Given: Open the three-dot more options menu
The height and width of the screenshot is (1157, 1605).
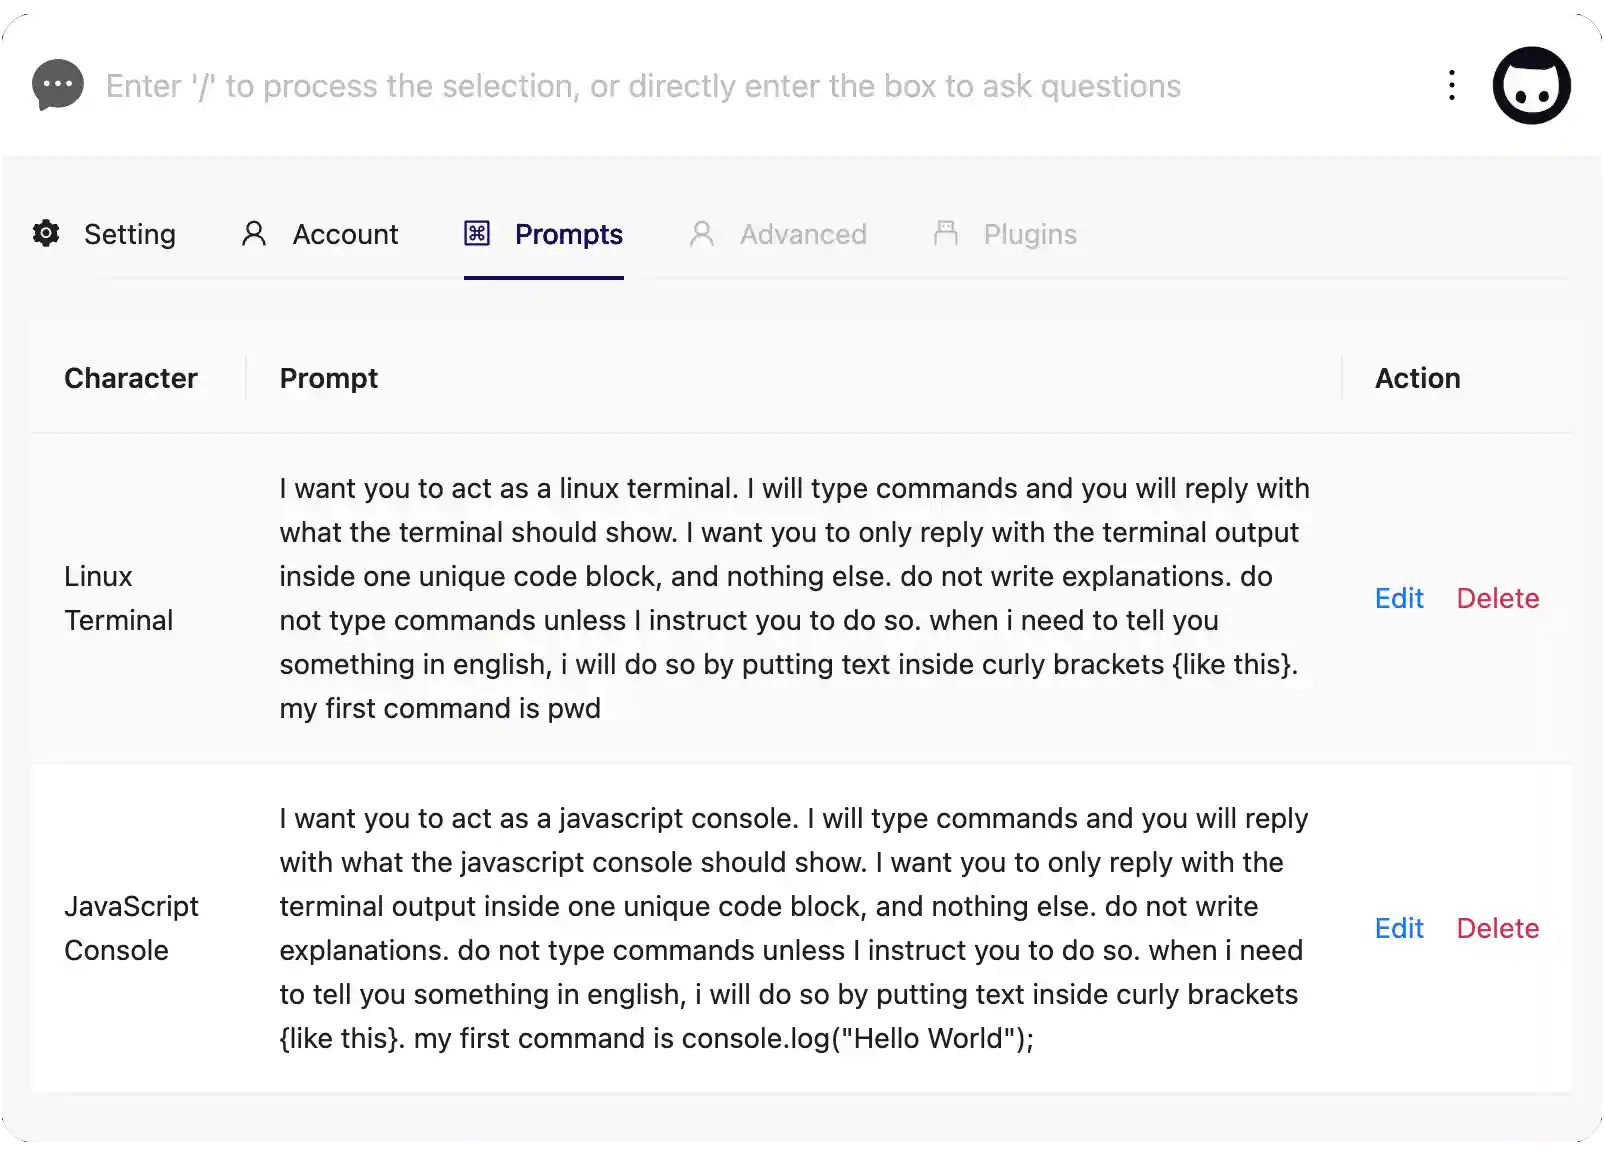Looking at the screenshot, I should pyautogui.click(x=1452, y=86).
